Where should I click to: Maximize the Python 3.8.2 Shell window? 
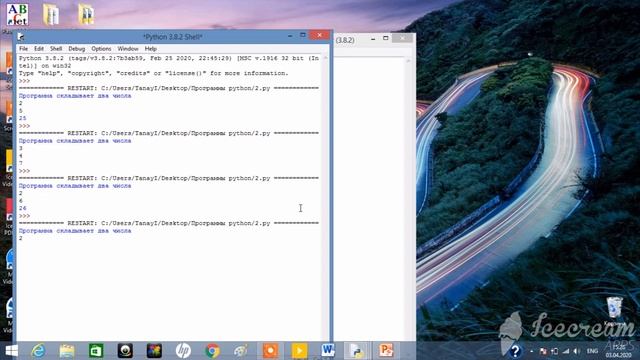point(303,36)
